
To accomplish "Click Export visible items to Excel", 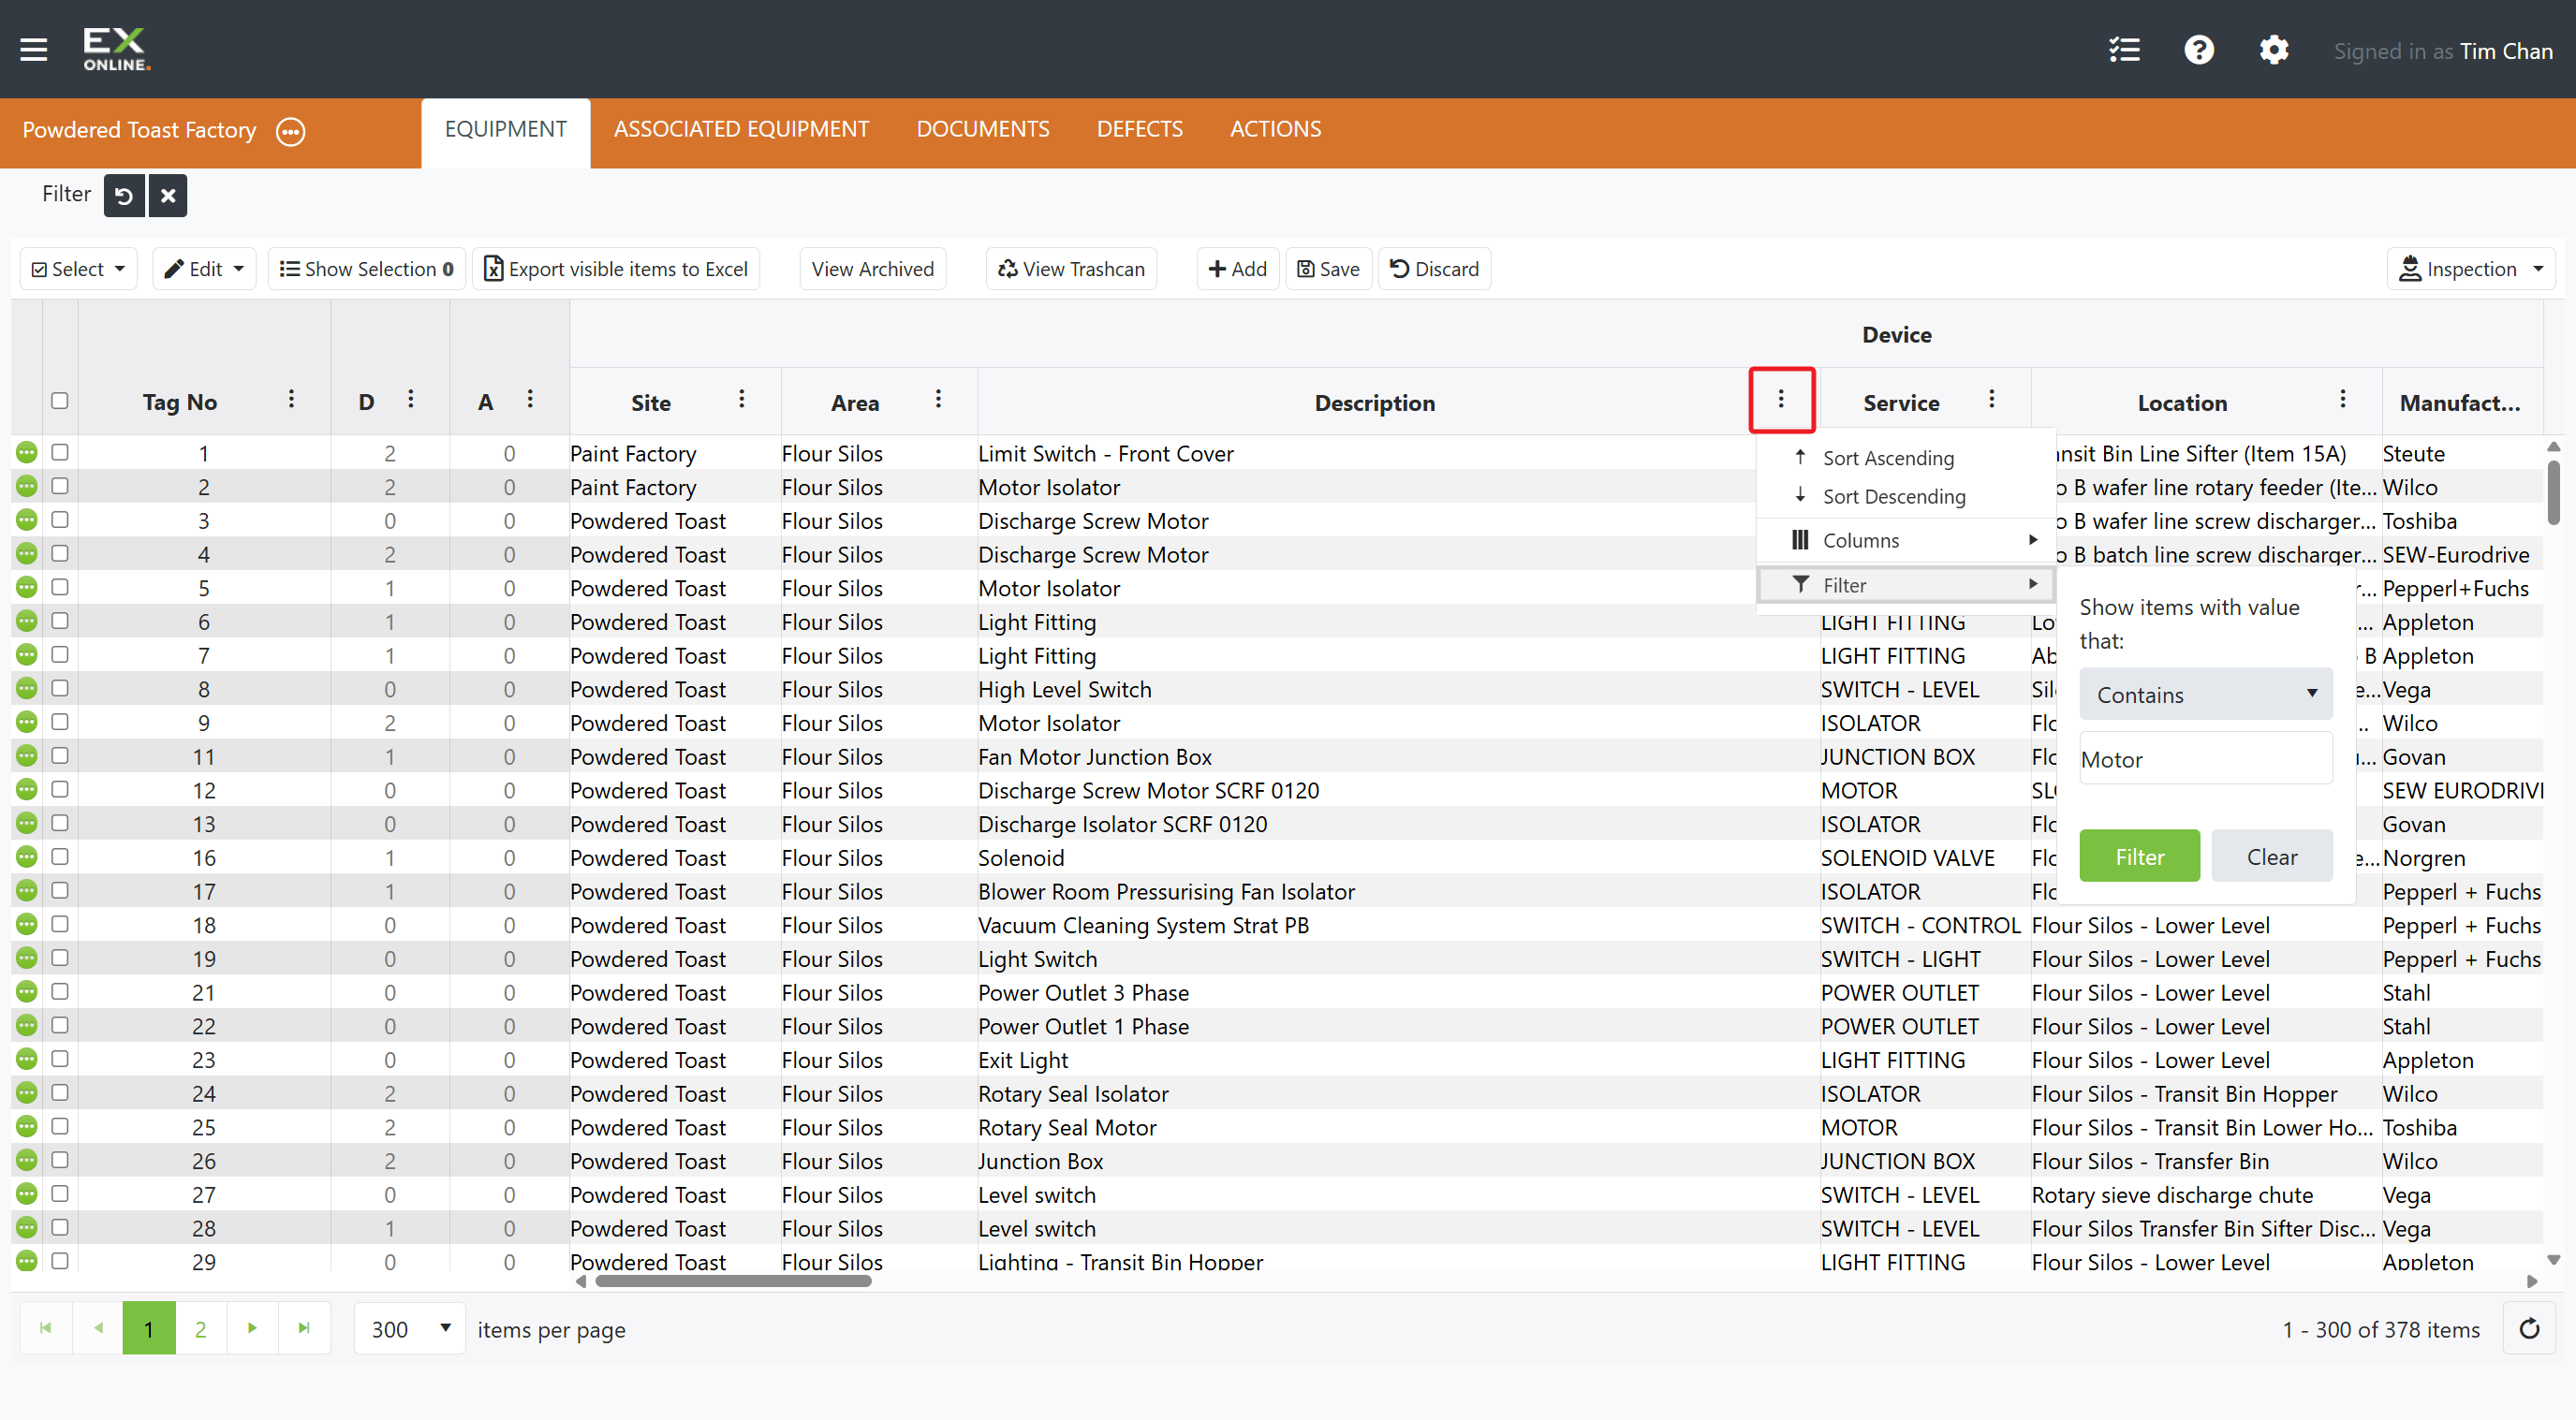I will pyautogui.click(x=616, y=269).
